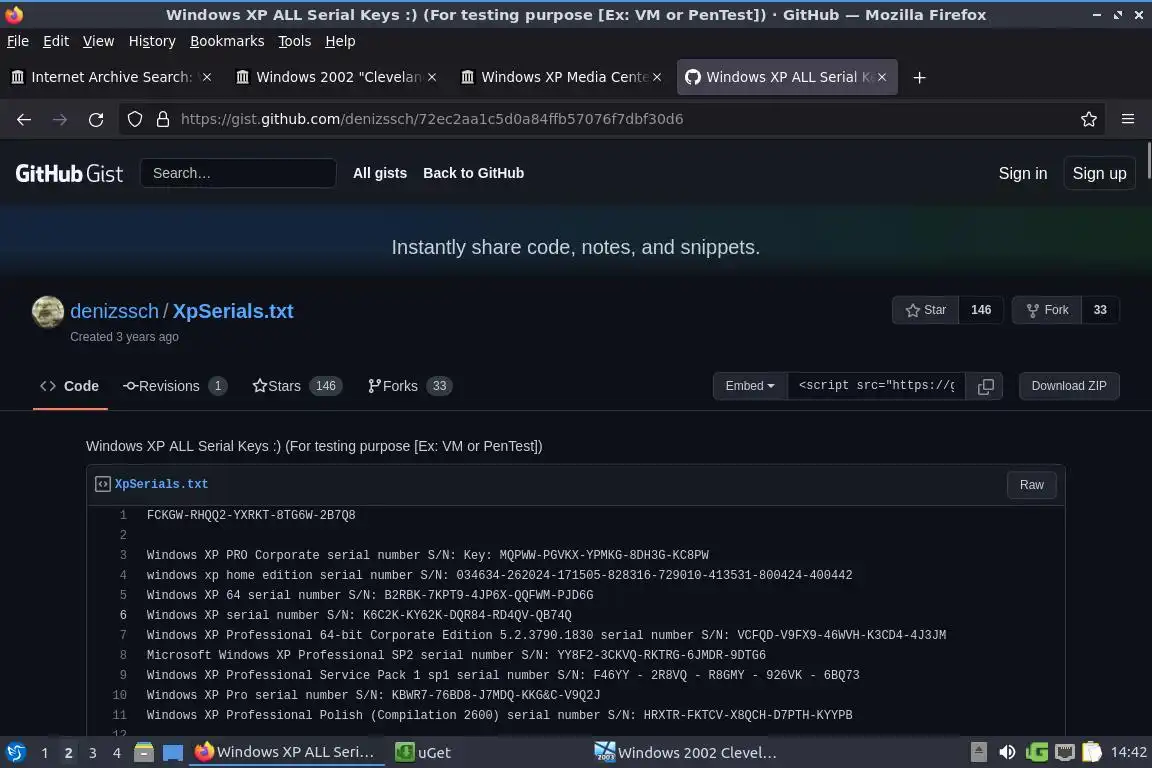Click the site security padlock icon
Viewport: 1152px width, 768px height.
click(163, 119)
